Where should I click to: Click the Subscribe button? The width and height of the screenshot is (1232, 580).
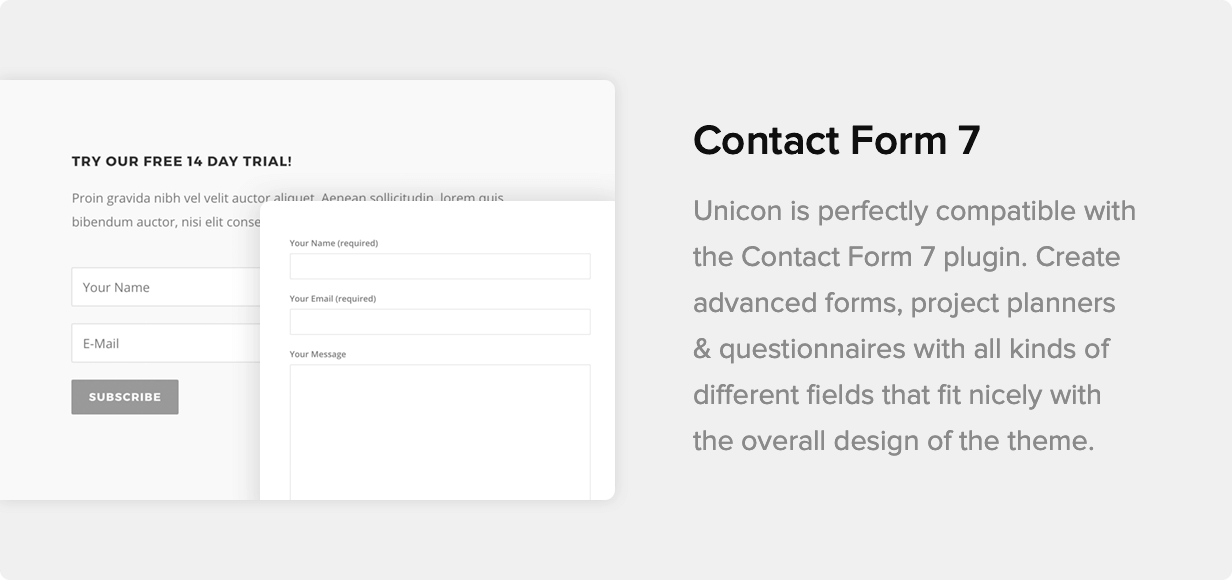[x=125, y=397]
